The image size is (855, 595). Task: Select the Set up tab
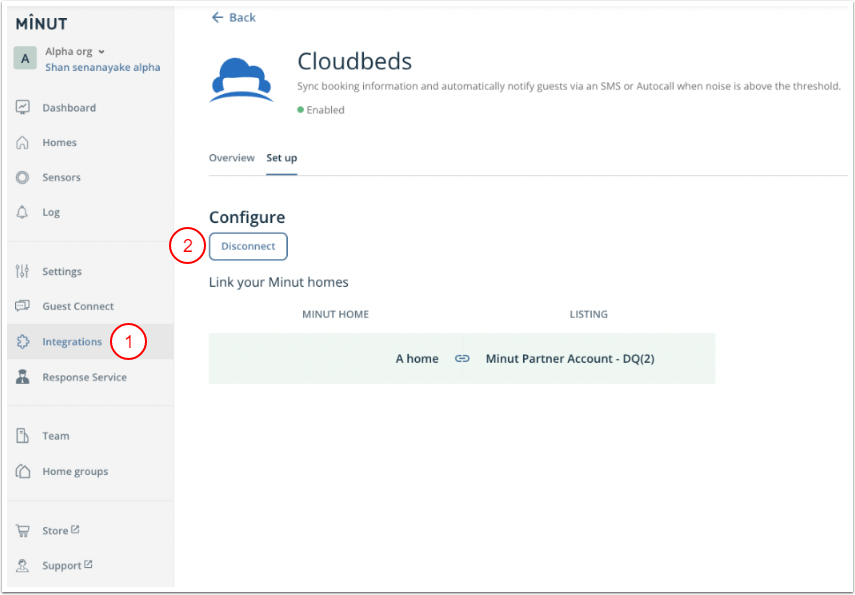(281, 158)
